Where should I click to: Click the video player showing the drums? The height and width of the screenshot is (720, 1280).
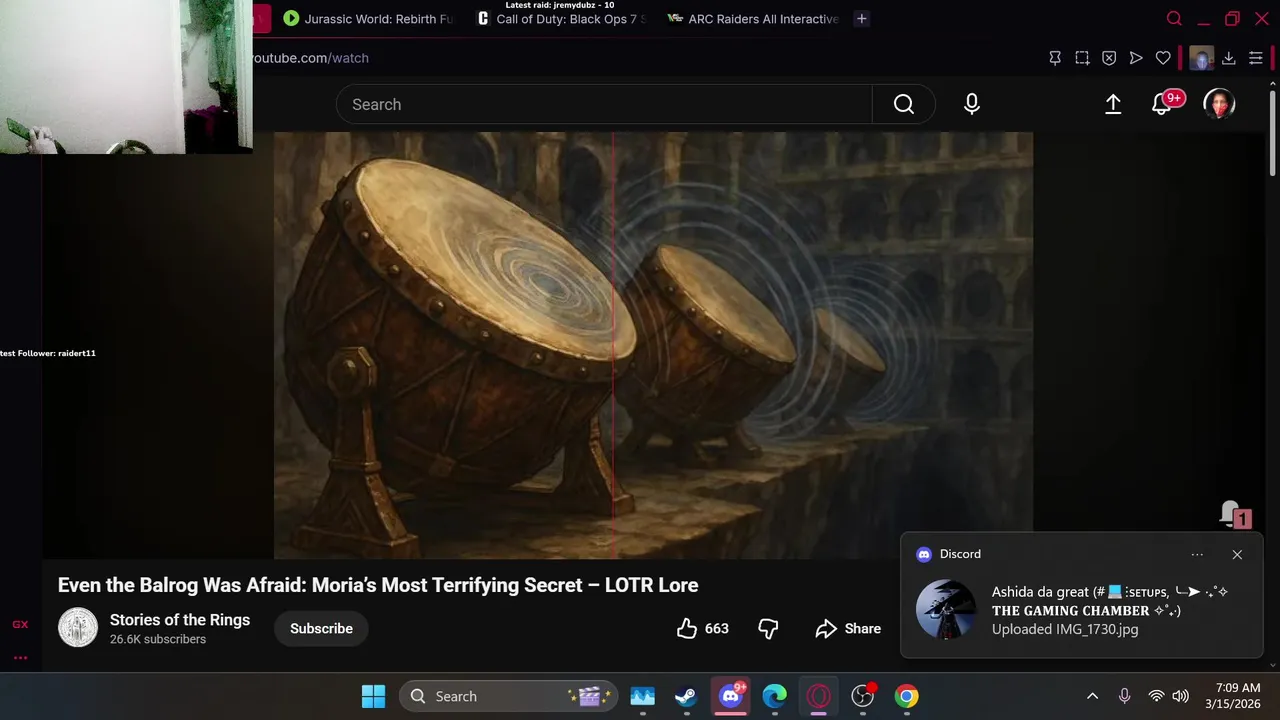(653, 345)
